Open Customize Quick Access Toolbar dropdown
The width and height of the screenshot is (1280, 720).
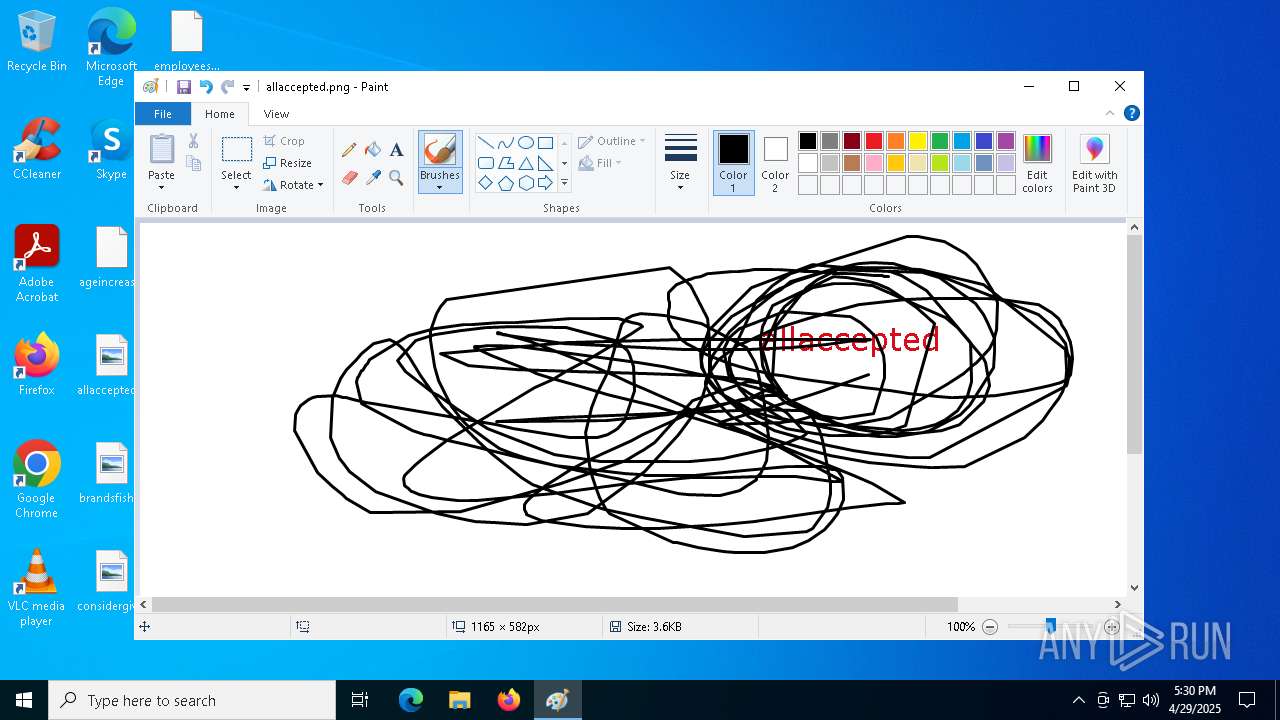click(246, 88)
